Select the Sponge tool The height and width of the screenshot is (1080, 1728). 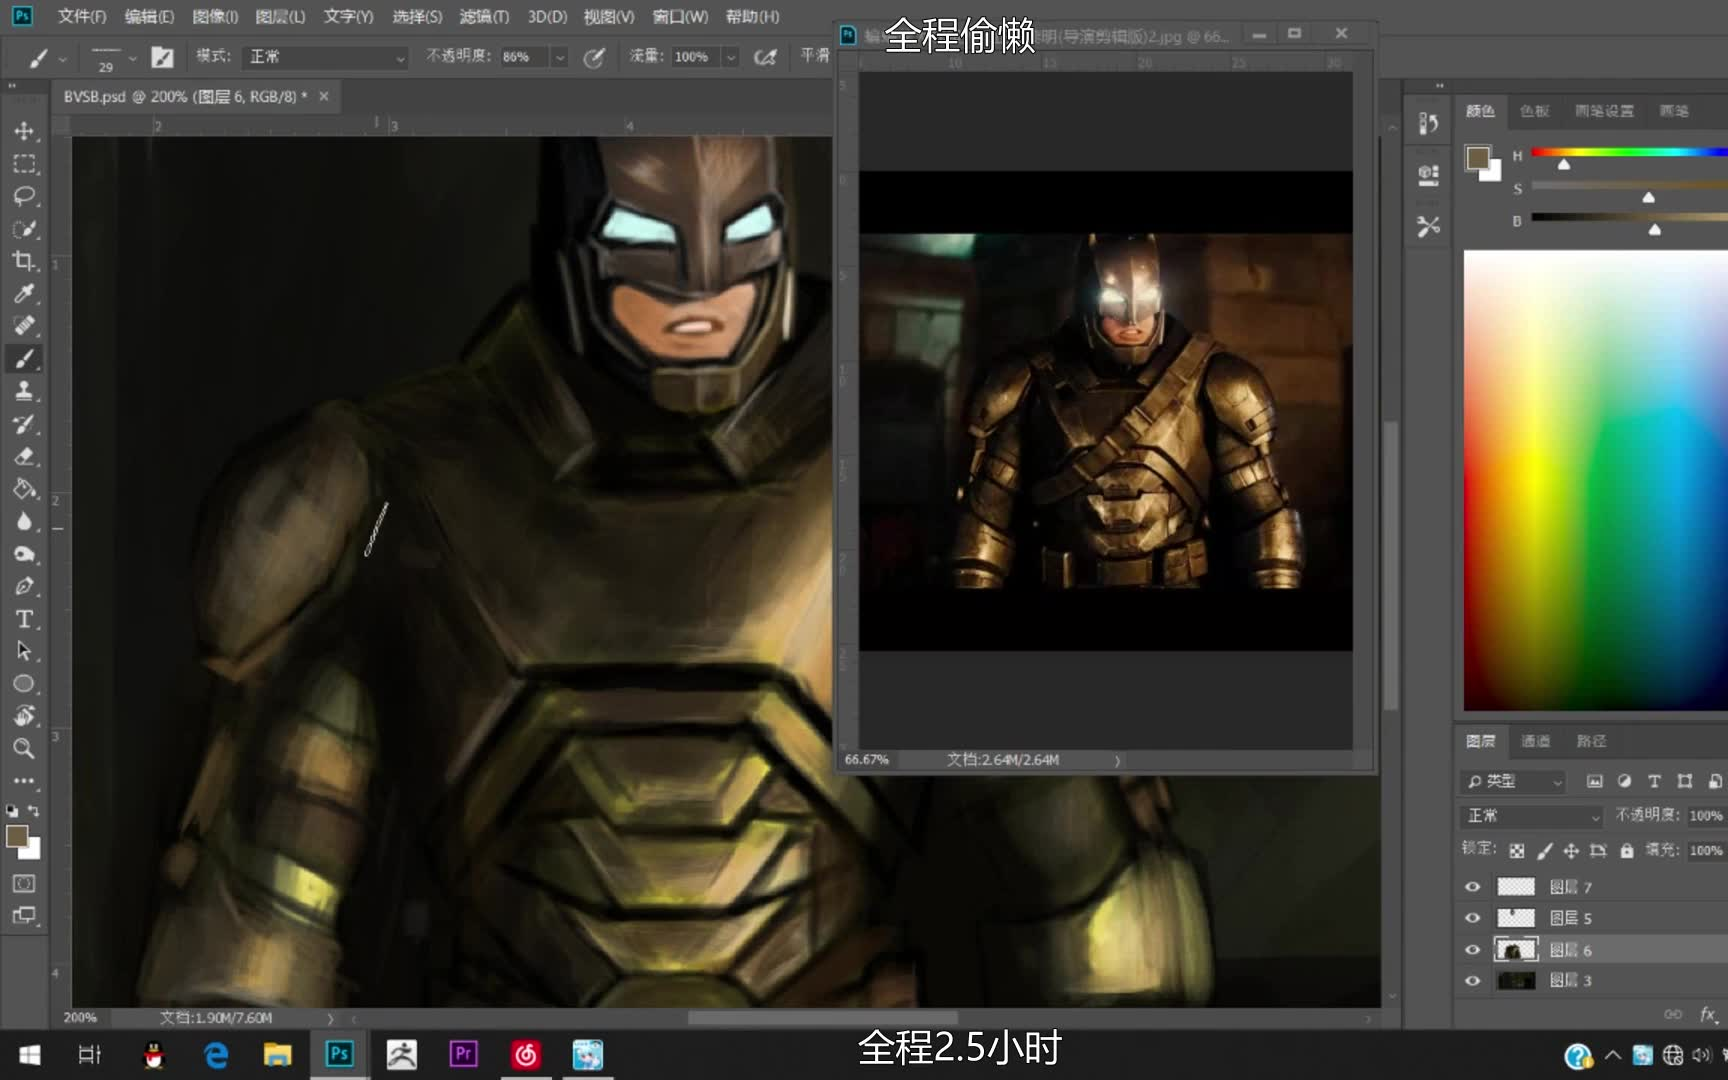tap(24, 554)
